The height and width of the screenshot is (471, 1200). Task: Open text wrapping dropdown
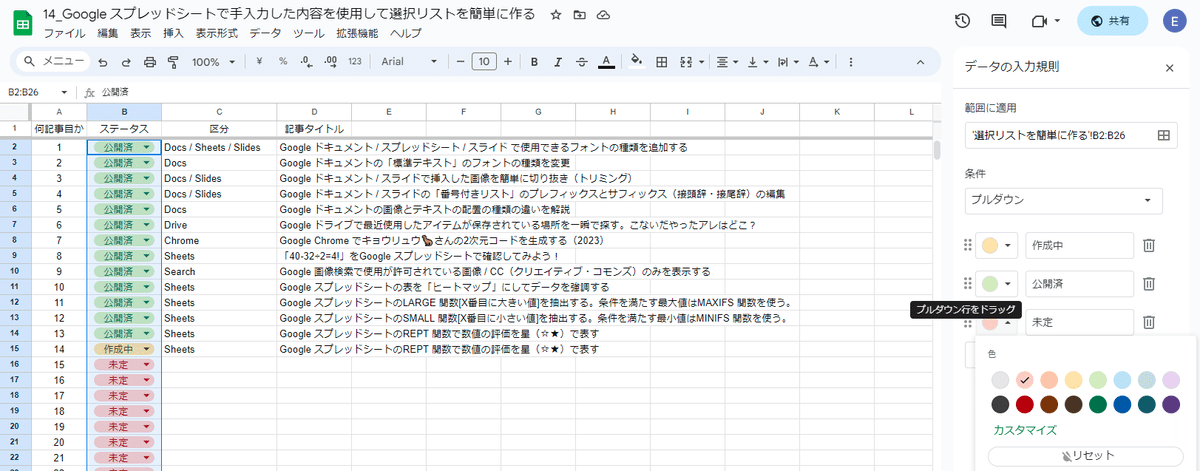coord(787,62)
